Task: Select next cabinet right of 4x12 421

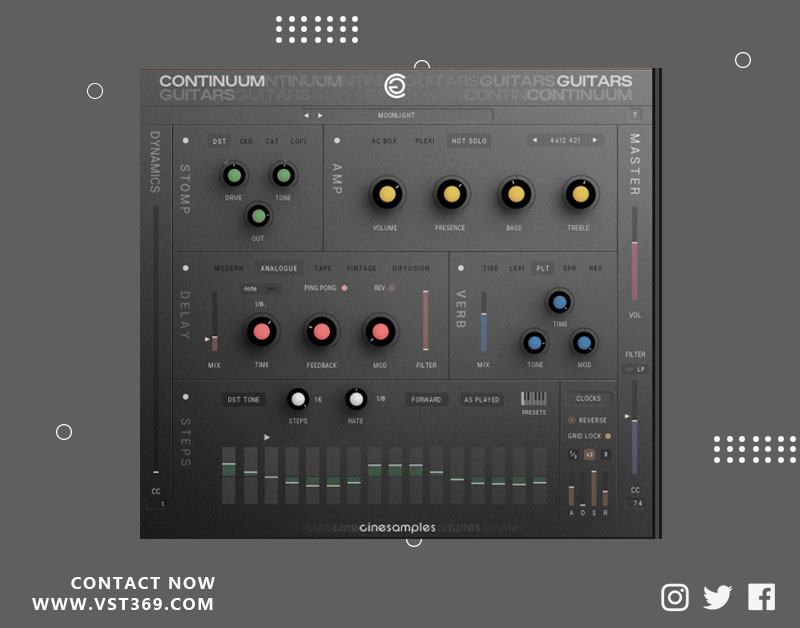Action: 594,140
